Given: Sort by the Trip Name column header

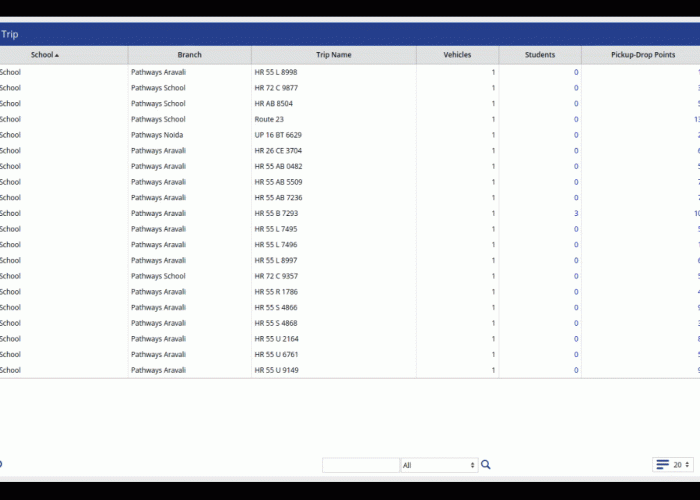Looking at the screenshot, I should click(332, 55).
